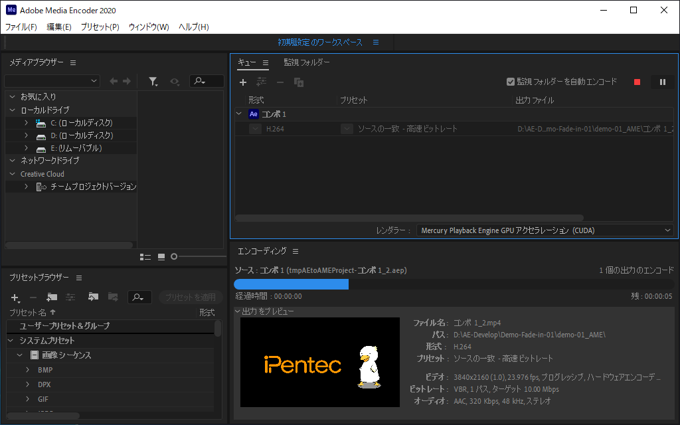
Task: Click the preset browser search field
Action: [139, 297]
